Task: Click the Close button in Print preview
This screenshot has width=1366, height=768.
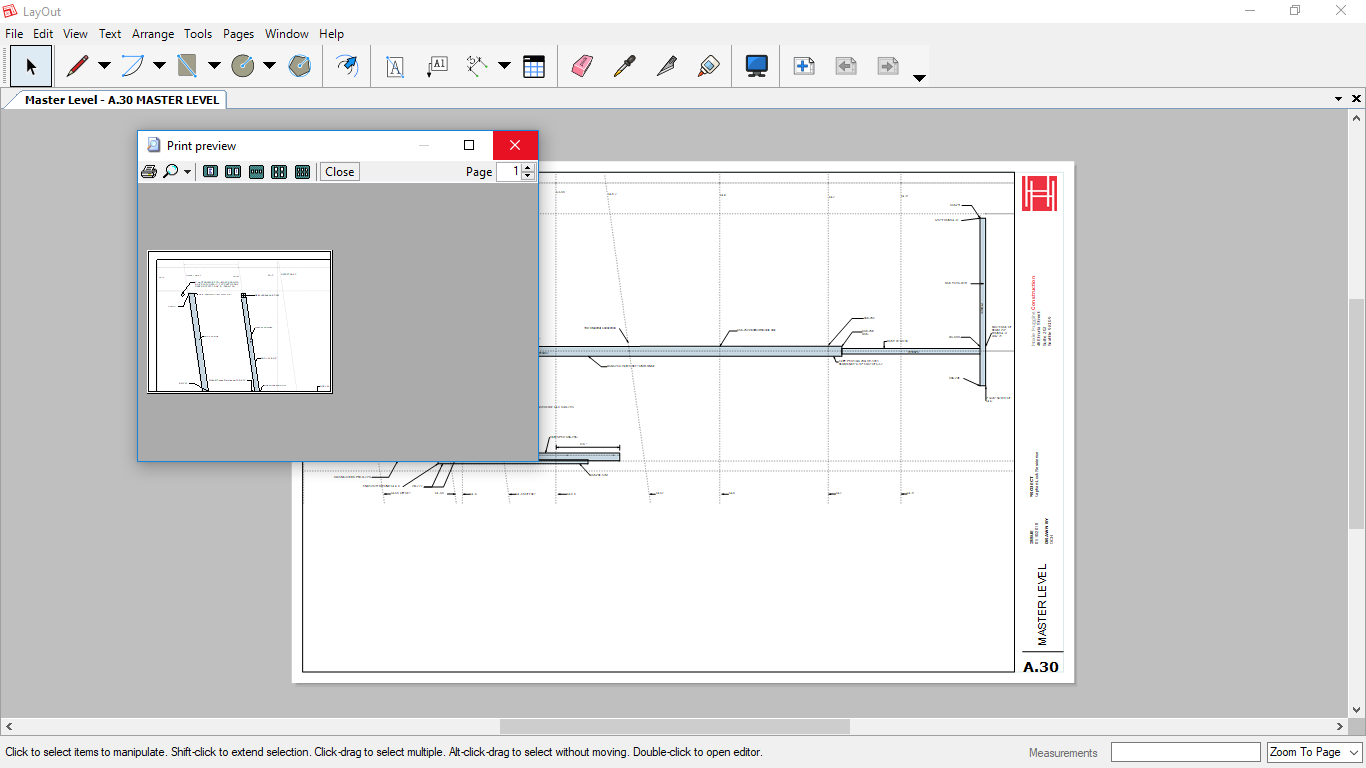Action: pos(339,172)
